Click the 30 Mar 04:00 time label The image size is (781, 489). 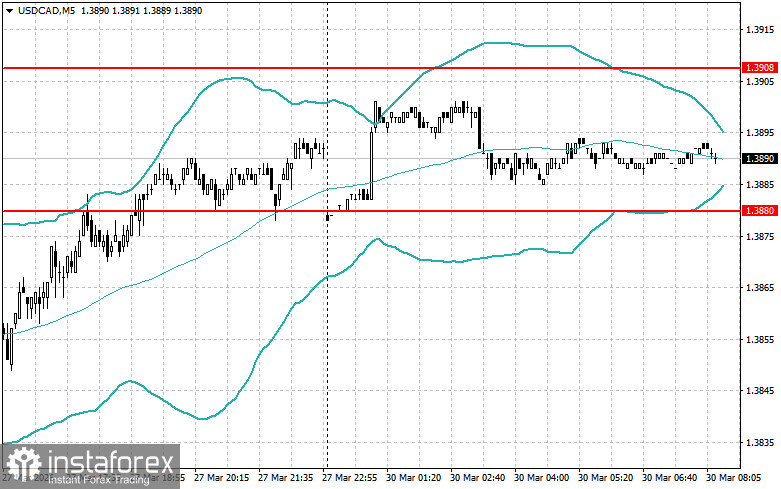541,478
